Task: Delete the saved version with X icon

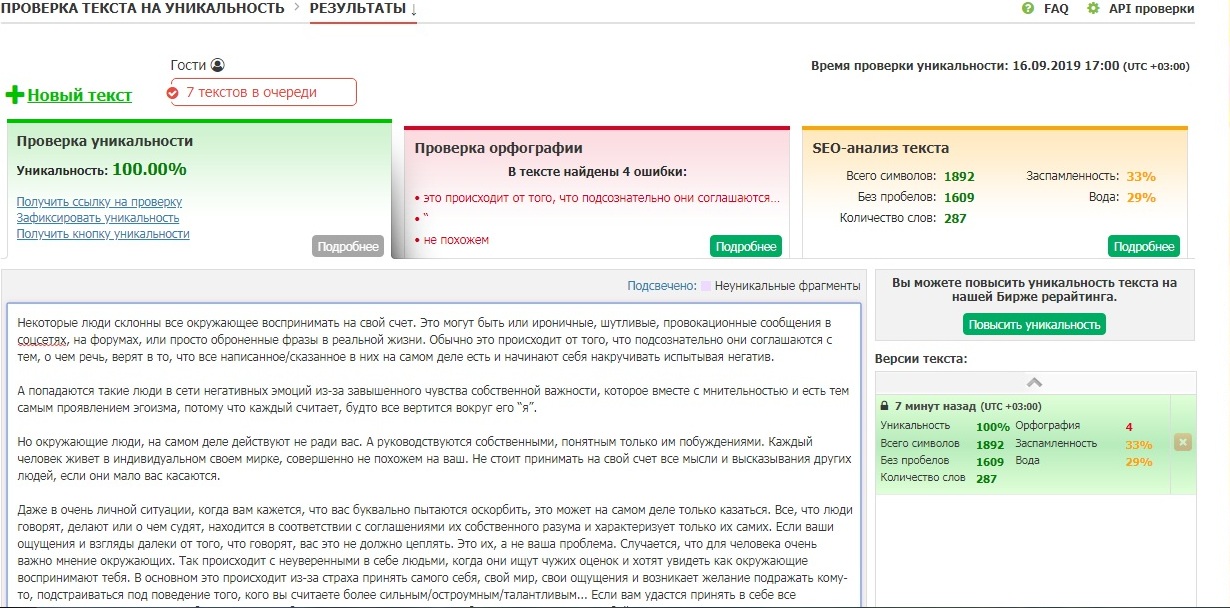Action: click(1183, 442)
